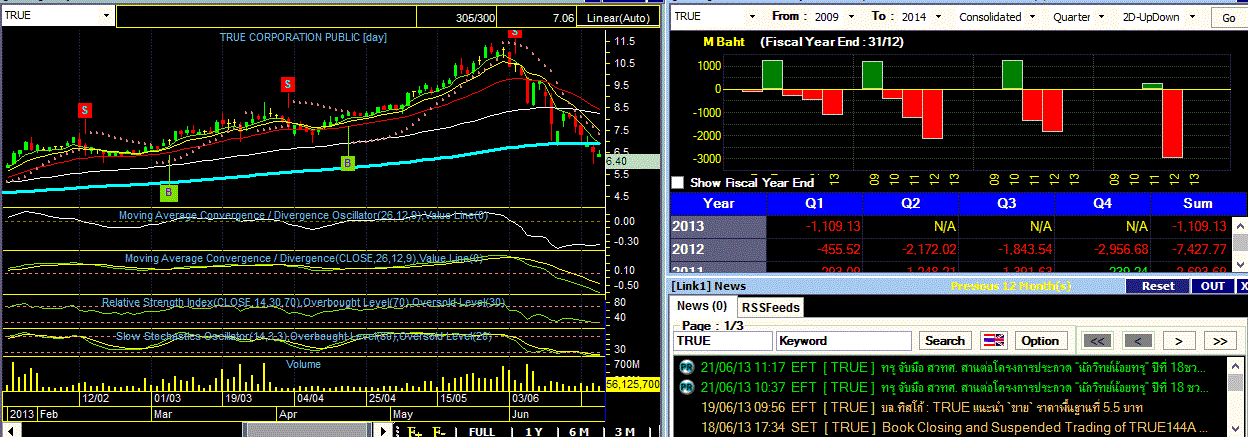1248x437 pixels.
Task: Click the Q3 column header
Action: tap(1006, 204)
